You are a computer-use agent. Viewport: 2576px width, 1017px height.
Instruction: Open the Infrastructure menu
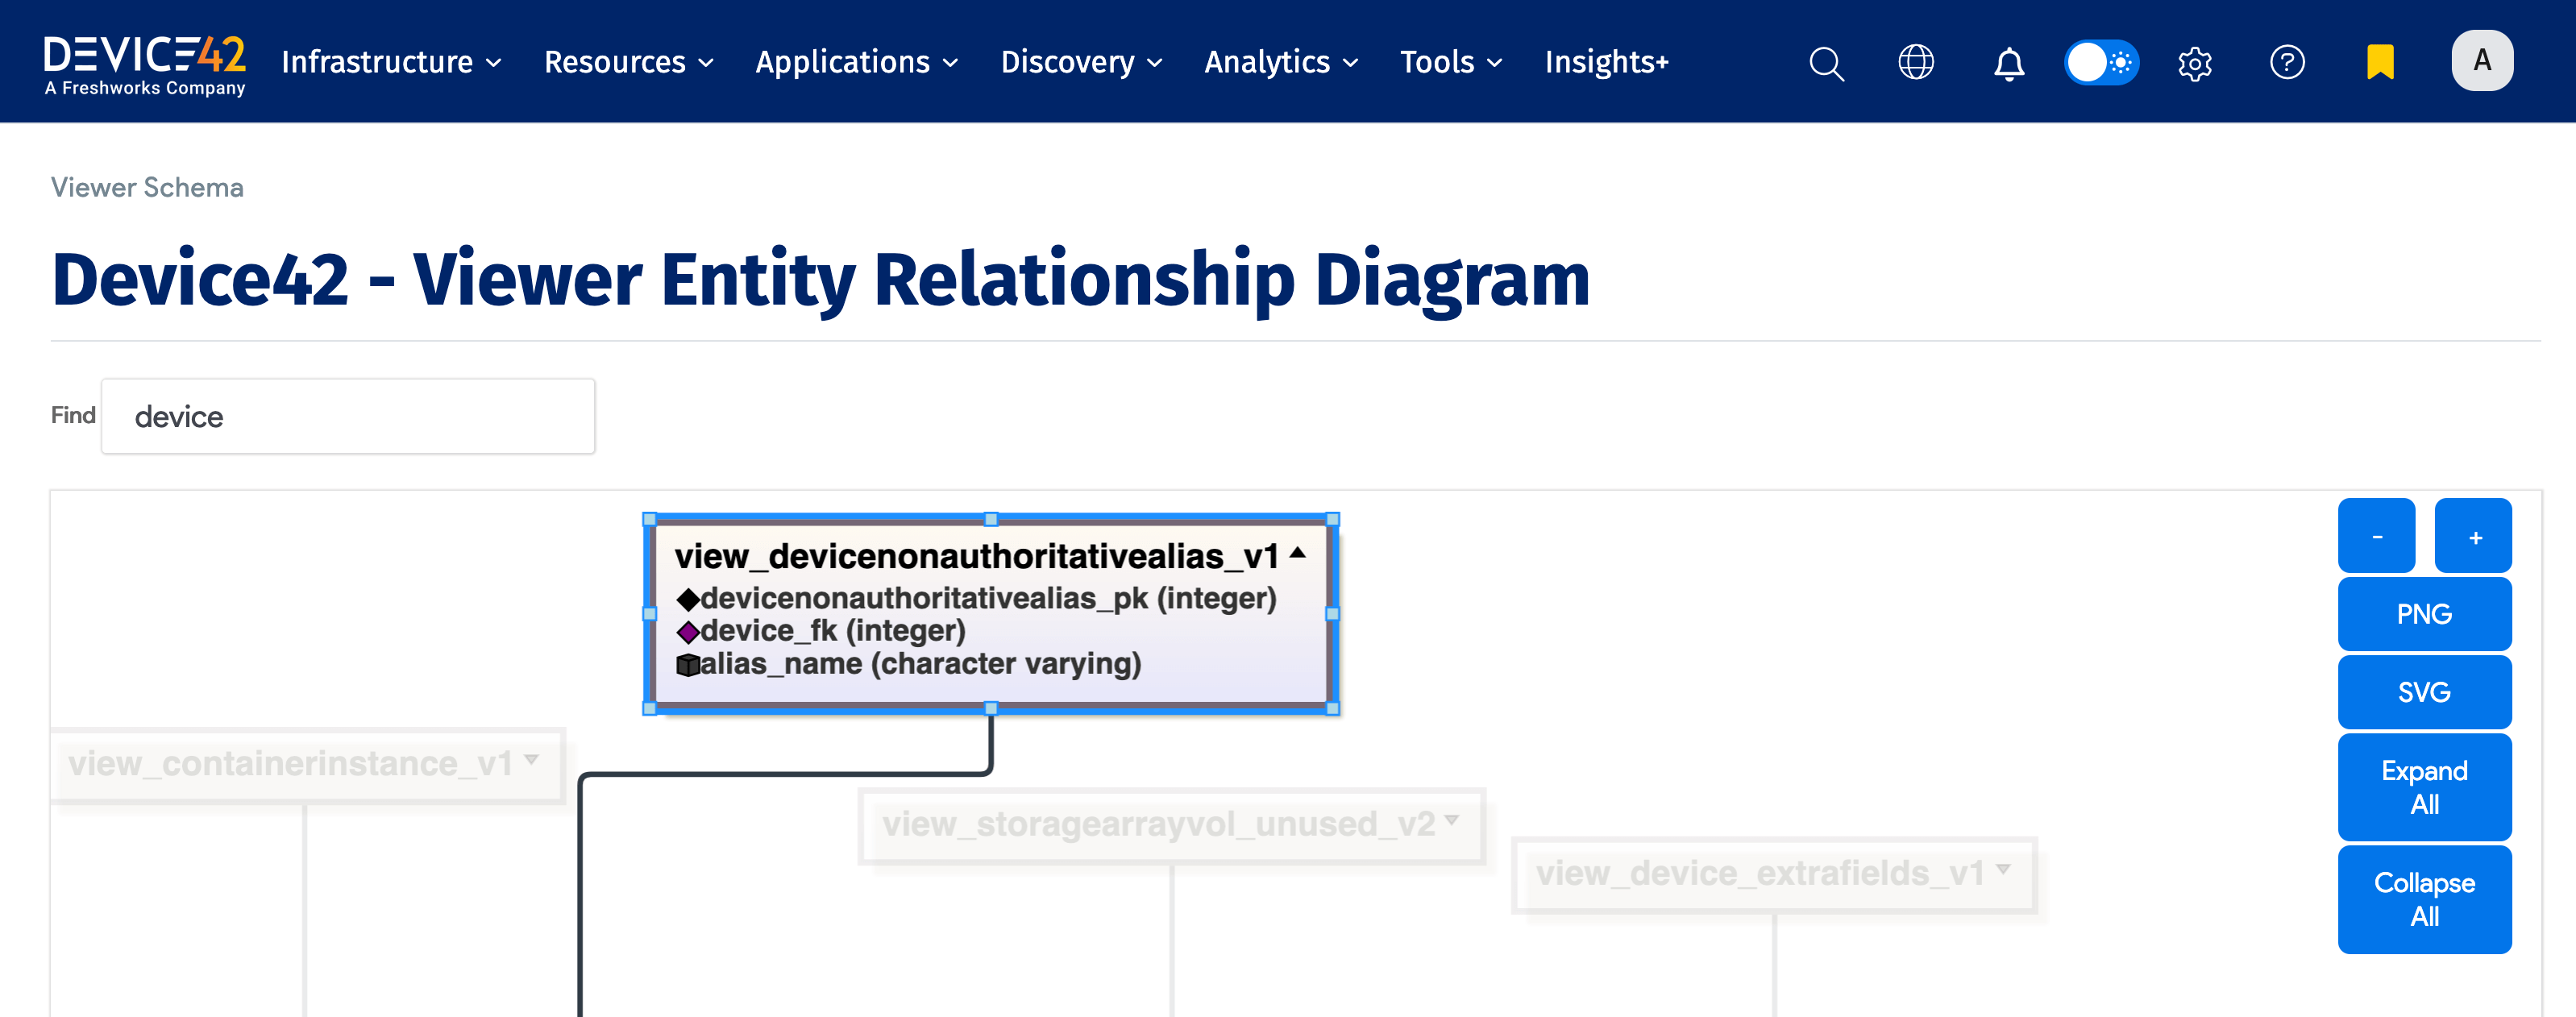(391, 62)
